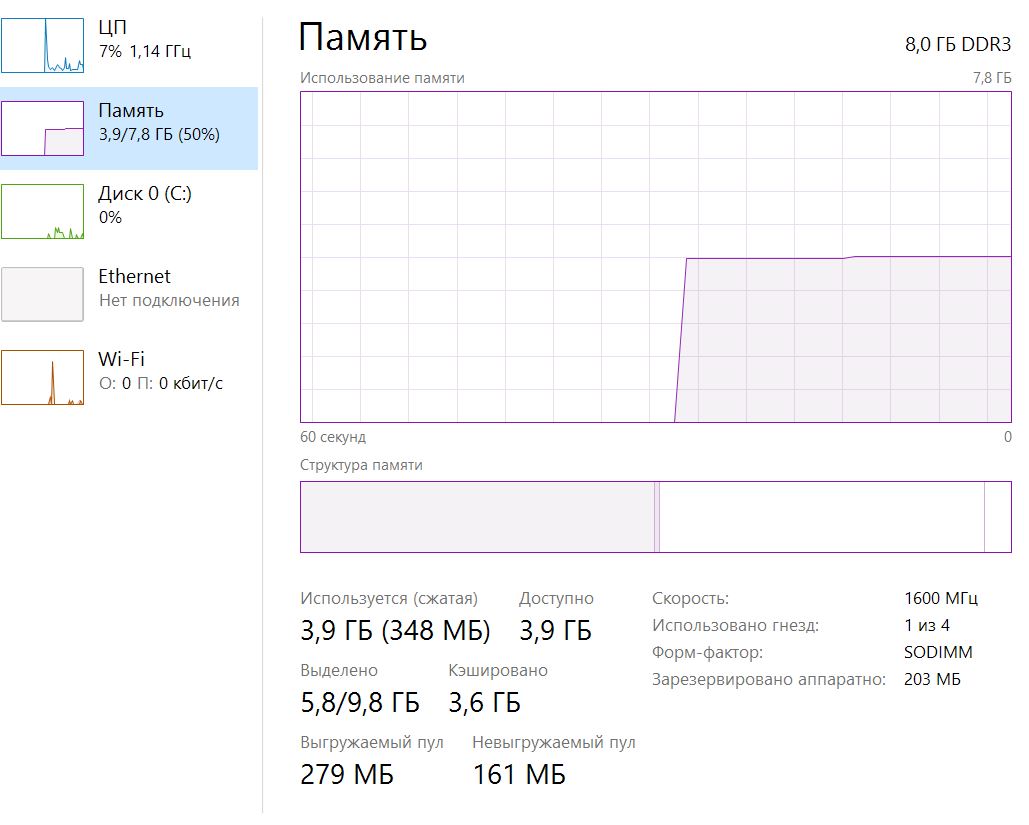Open the Ethernet "Нет подключения" entry

click(x=168, y=300)
